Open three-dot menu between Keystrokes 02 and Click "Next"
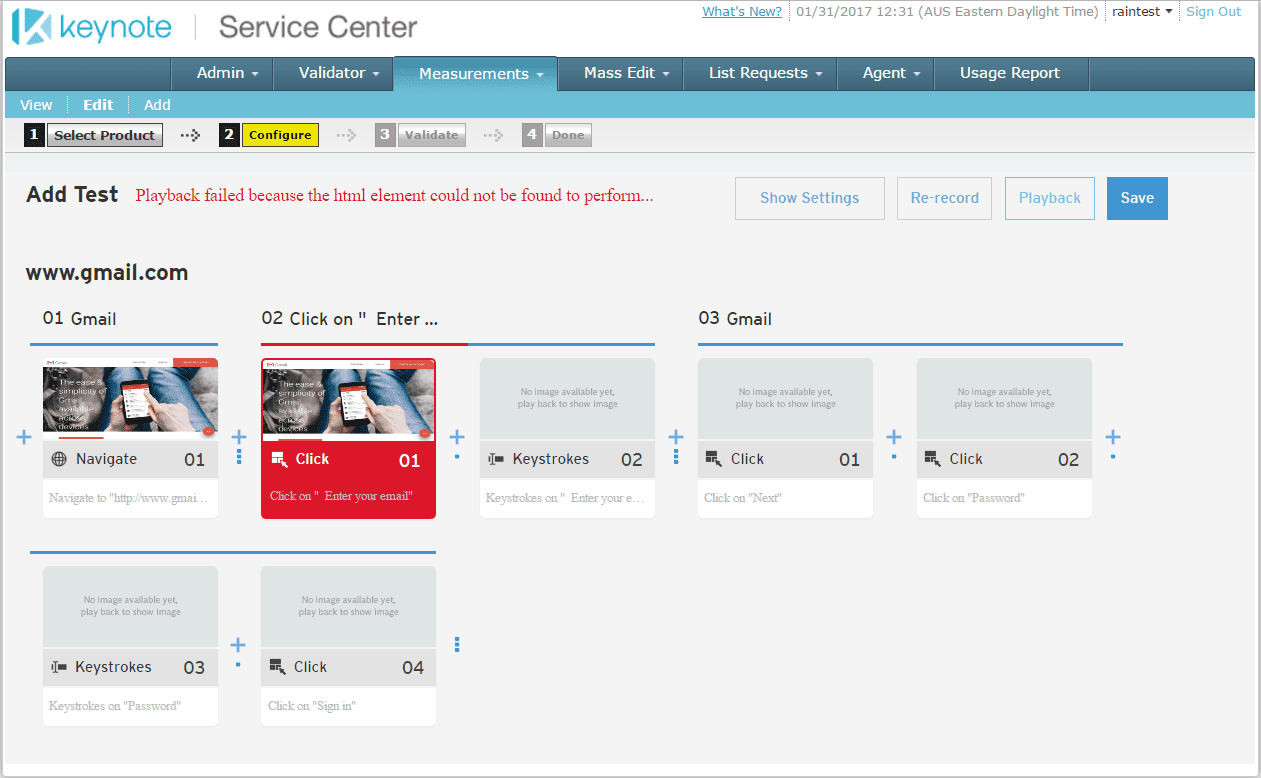The width and height of the screenshot is (1261, 778). [x=676, y=456]
